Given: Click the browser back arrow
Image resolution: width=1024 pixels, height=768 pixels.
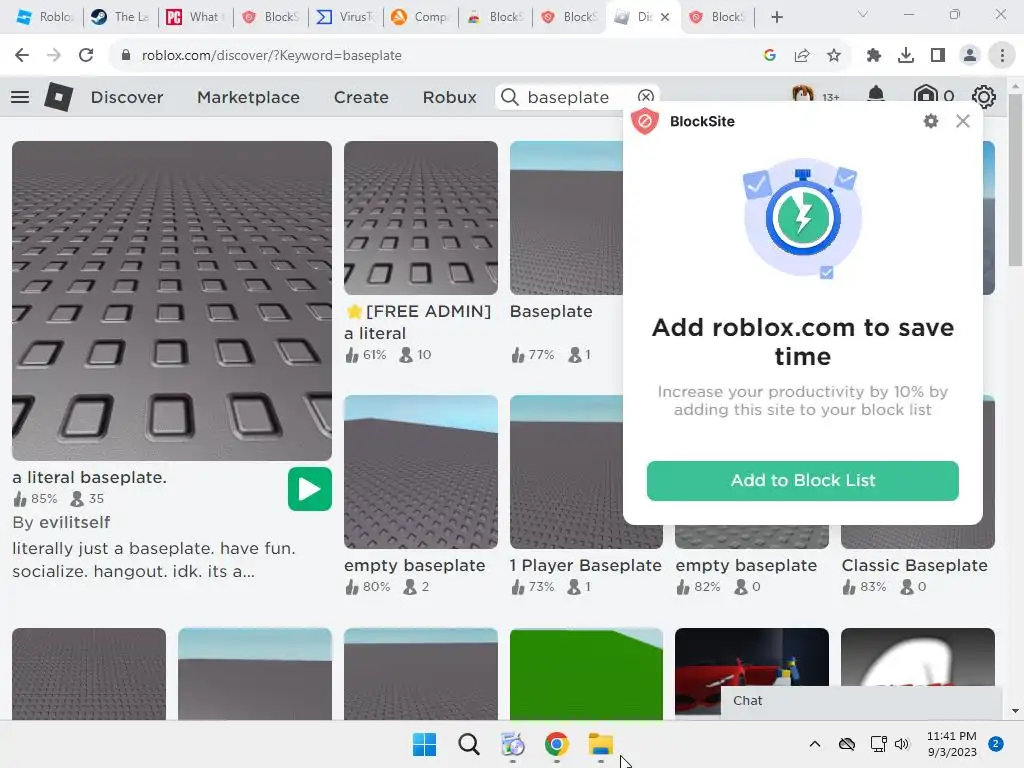Looking at the screenshot, I should (x=22, y=56).
